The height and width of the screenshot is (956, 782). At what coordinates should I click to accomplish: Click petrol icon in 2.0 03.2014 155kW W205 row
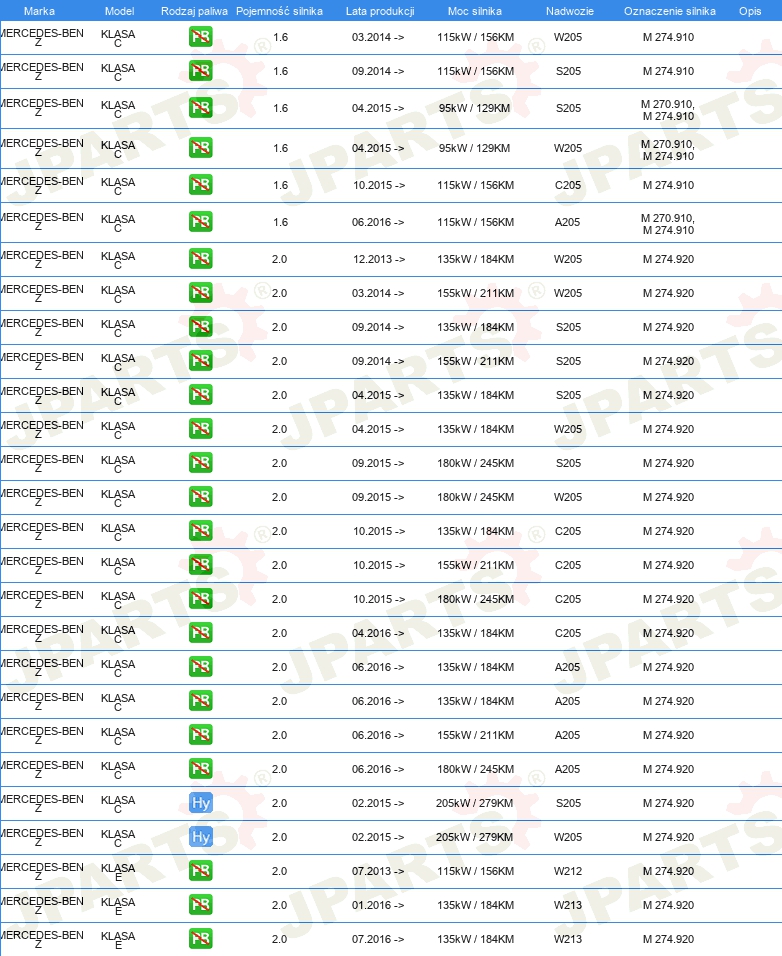pos(201,293)
